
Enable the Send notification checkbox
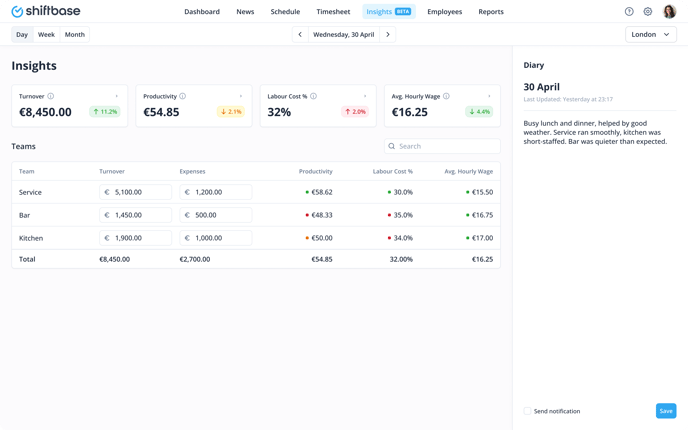coord(528,411)
